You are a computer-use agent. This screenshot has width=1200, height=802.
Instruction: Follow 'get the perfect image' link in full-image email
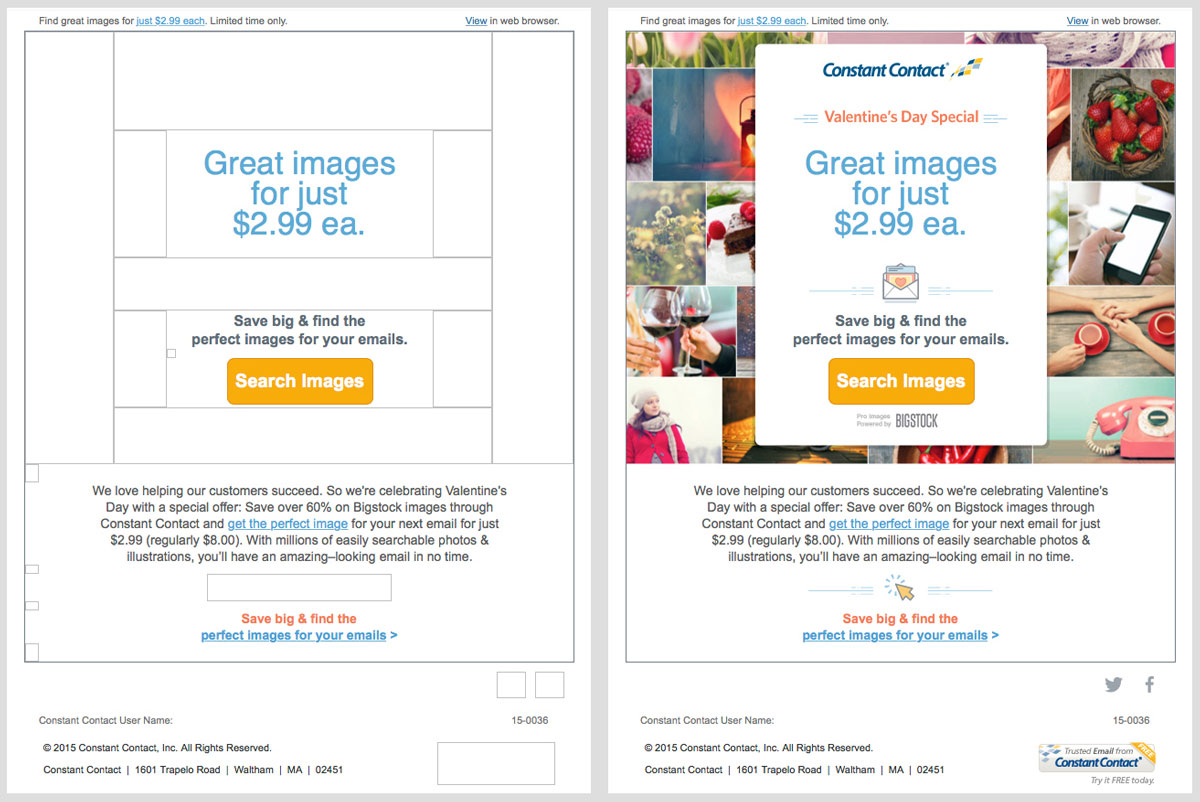pos(889,524)
